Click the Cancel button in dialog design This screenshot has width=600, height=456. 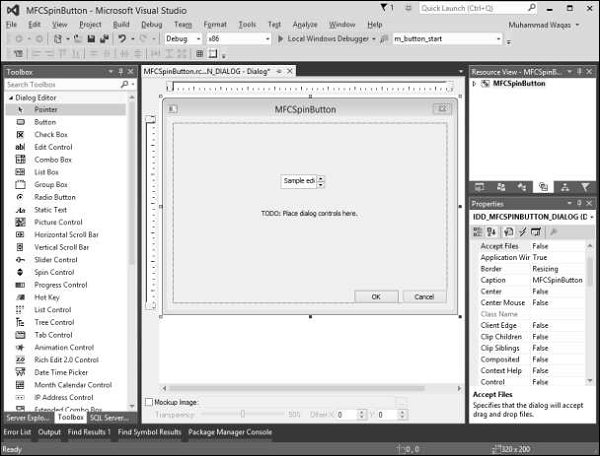coord(424,297)
